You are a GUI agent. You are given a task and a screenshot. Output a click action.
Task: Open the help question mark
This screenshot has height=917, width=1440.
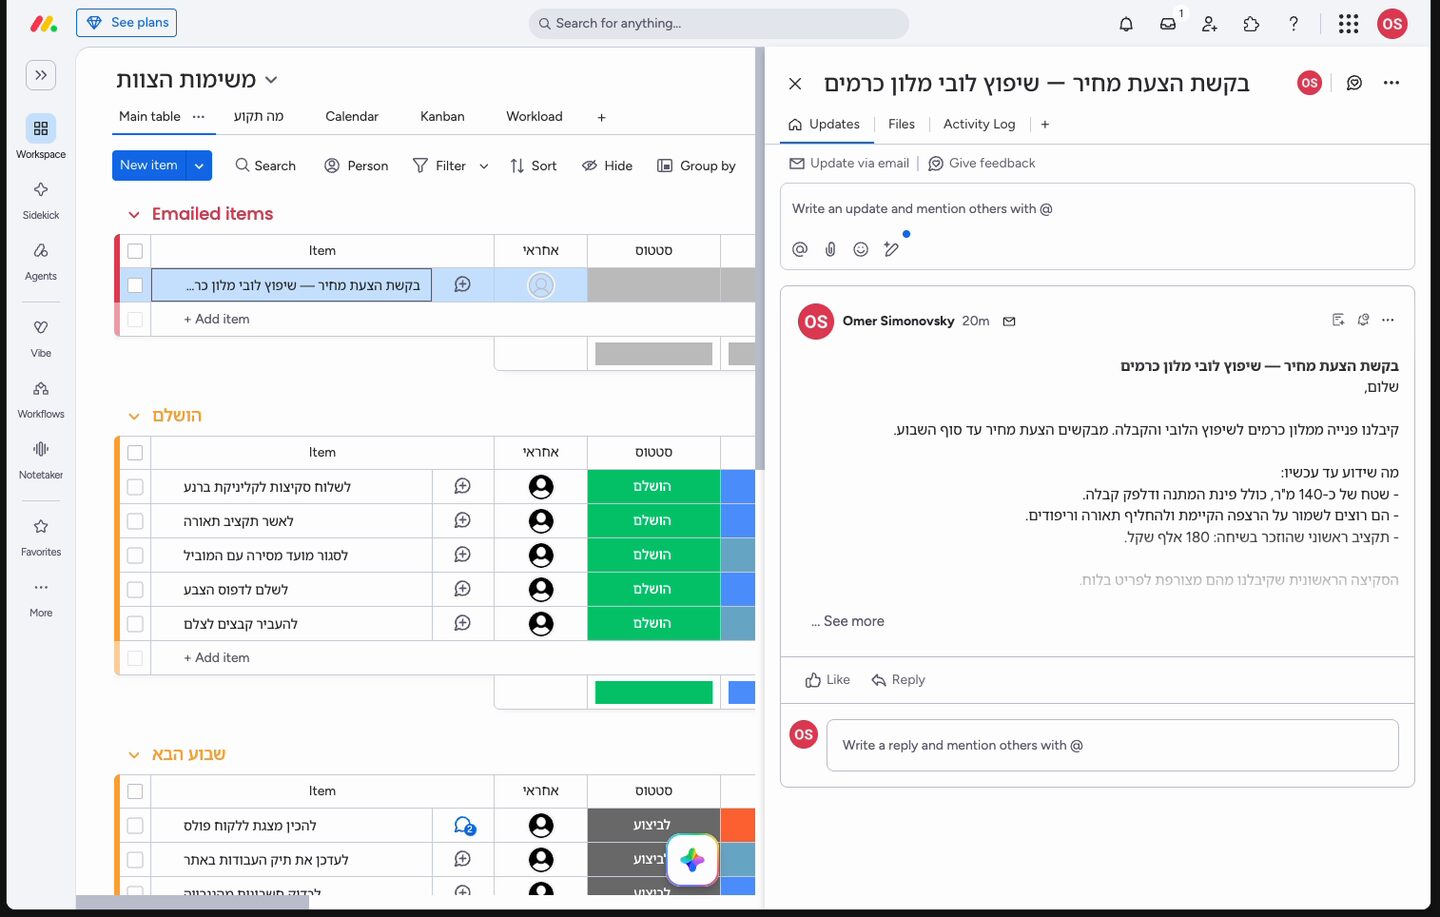pos(1293,24)
